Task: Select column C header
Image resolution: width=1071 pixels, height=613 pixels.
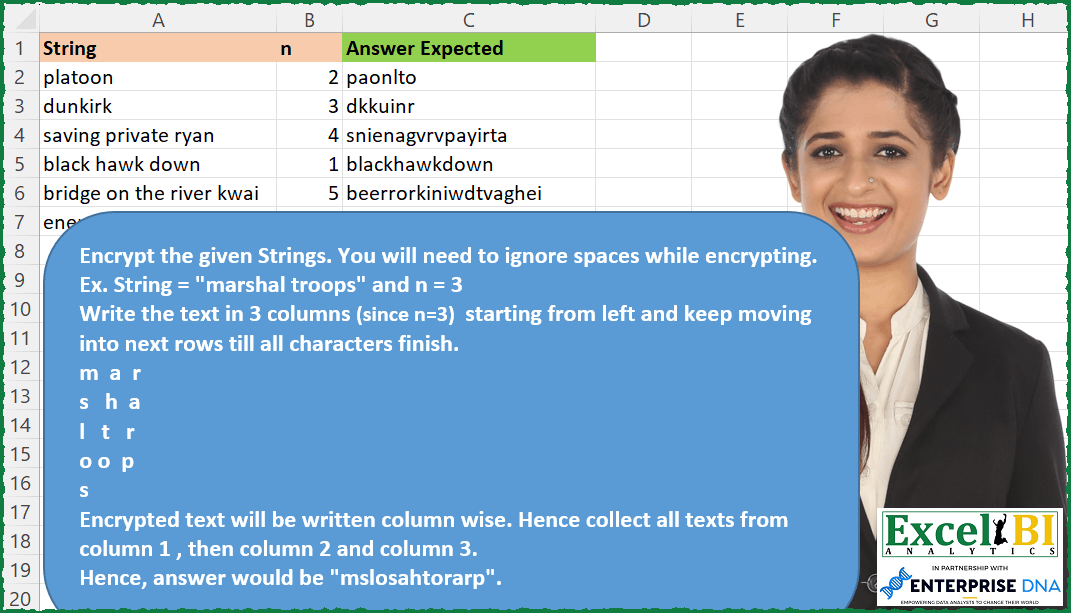Action: click(469, 20)
